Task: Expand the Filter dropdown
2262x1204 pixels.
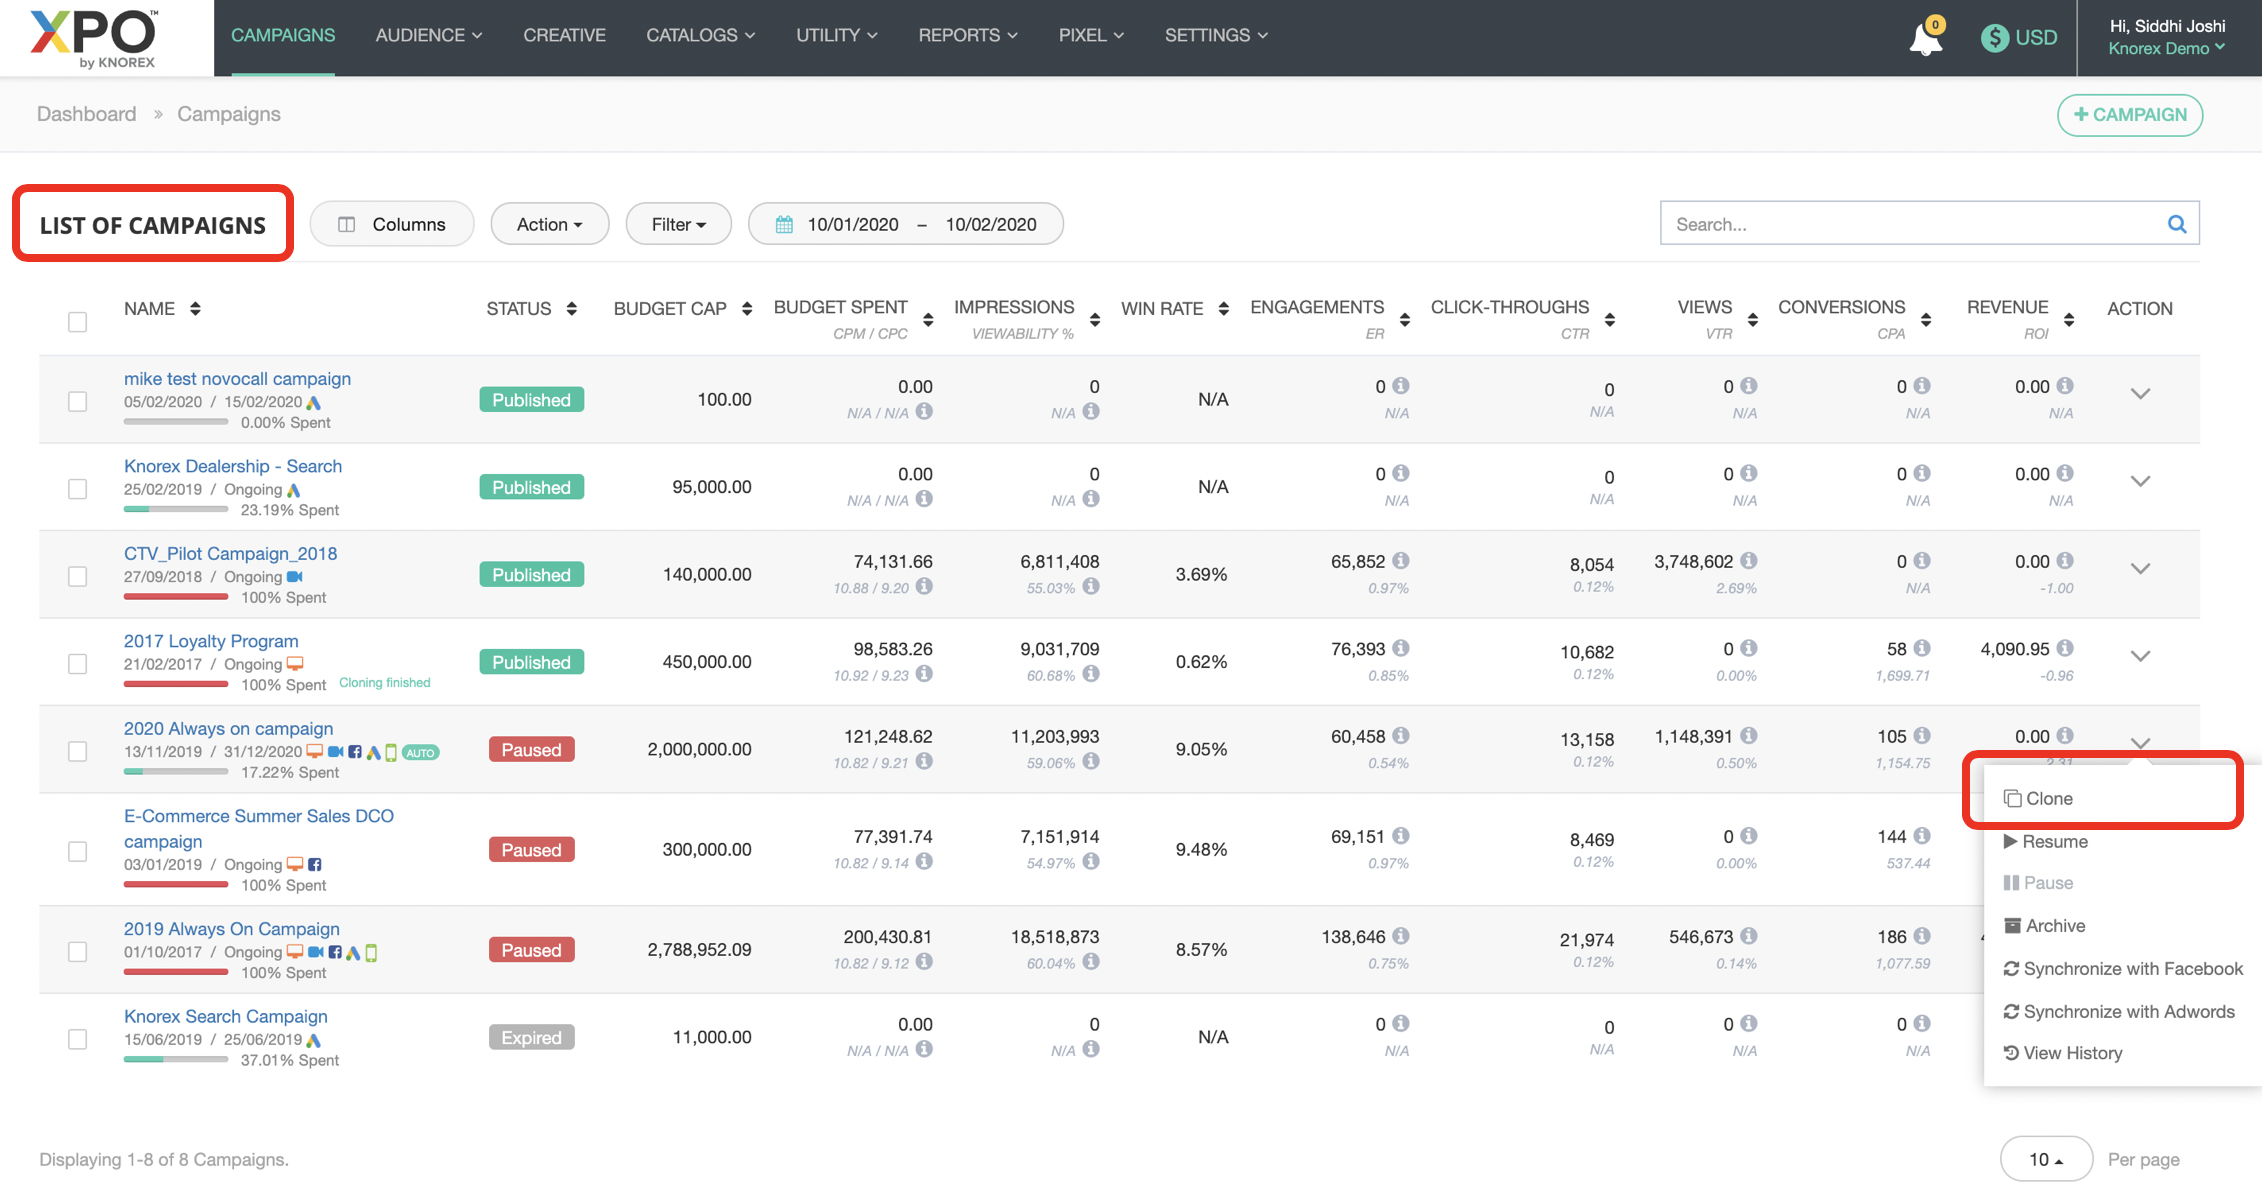Action: (x=678, y=224)
